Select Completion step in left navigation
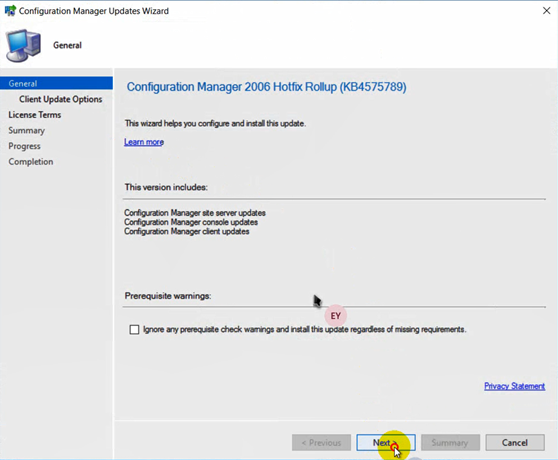The image size is (558, 460). coord(31,162)
